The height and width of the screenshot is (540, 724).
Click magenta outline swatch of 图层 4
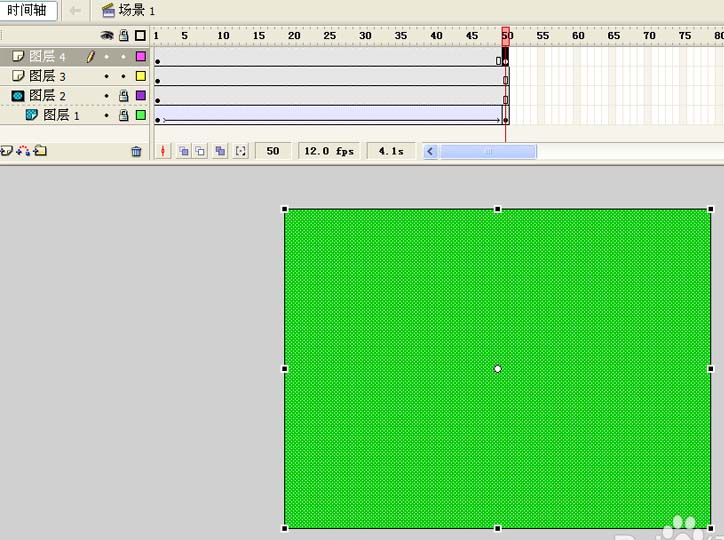click(141, 56)
